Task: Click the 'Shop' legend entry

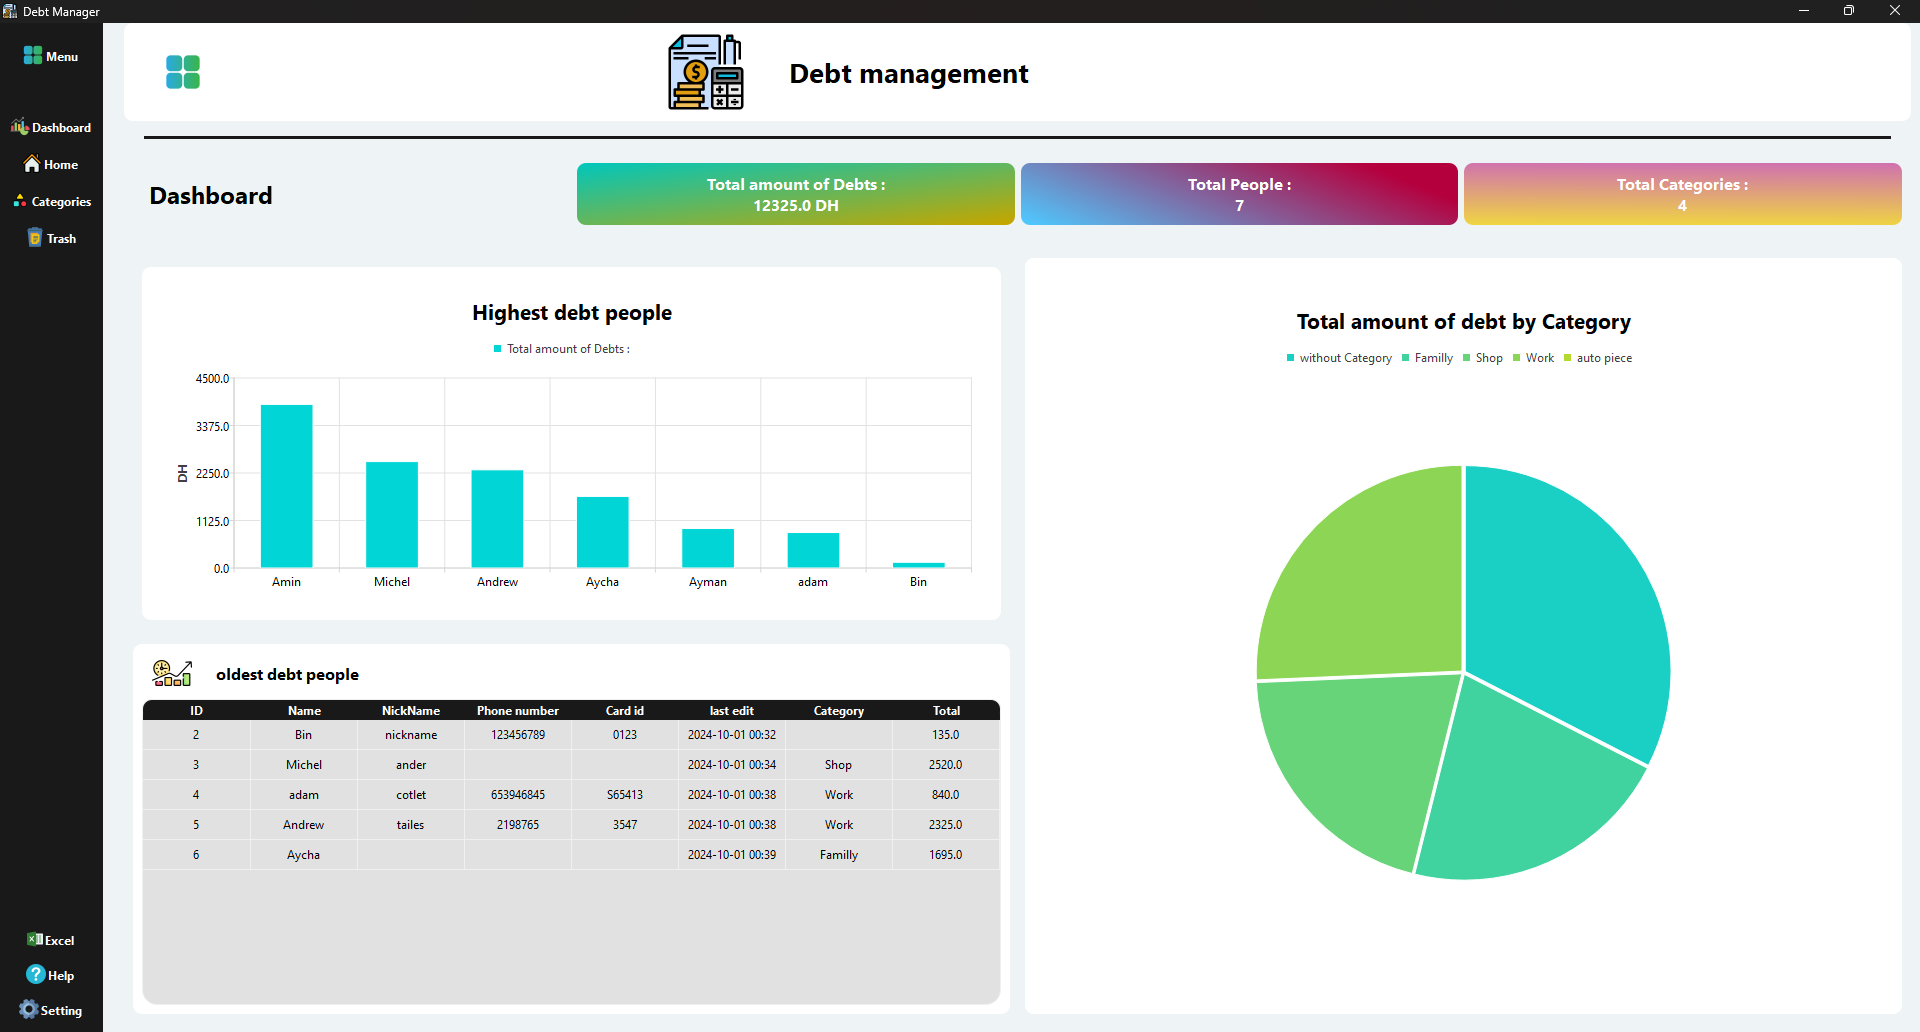Action: [x=1482, y=358]
